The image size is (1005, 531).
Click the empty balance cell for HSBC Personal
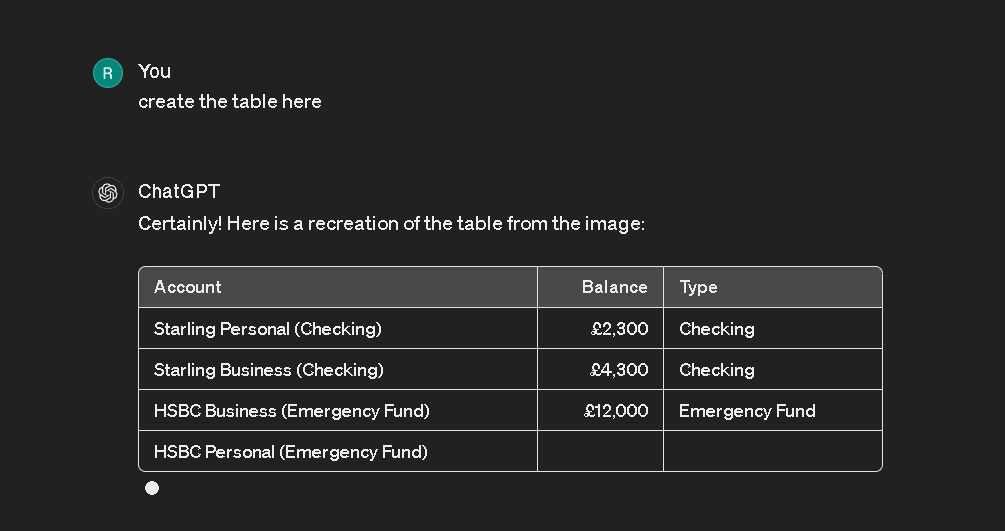pyautogui.click(x=600, y=451)
